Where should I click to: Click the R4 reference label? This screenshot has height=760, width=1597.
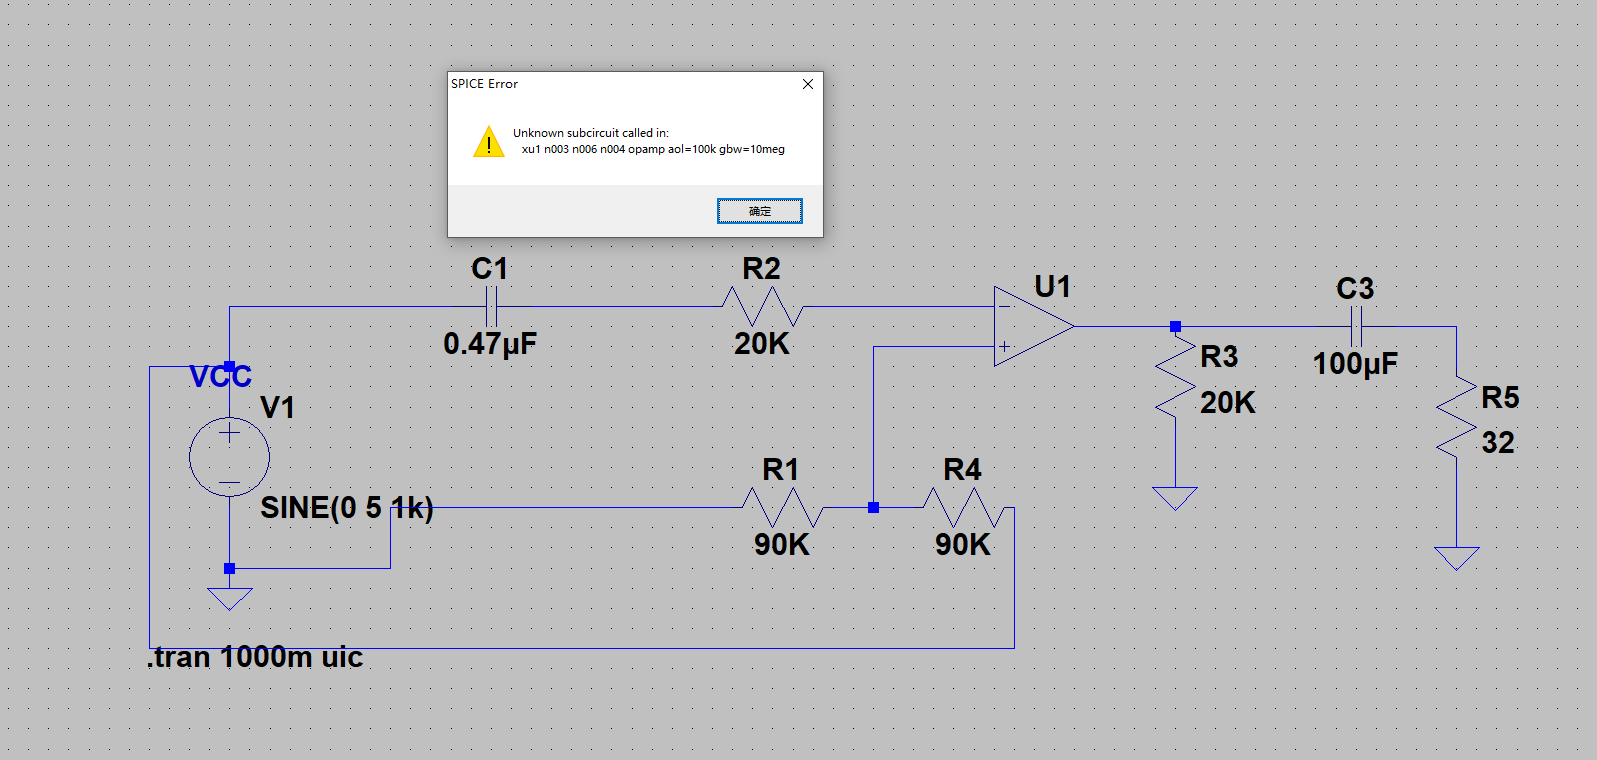tap(962, 470)
